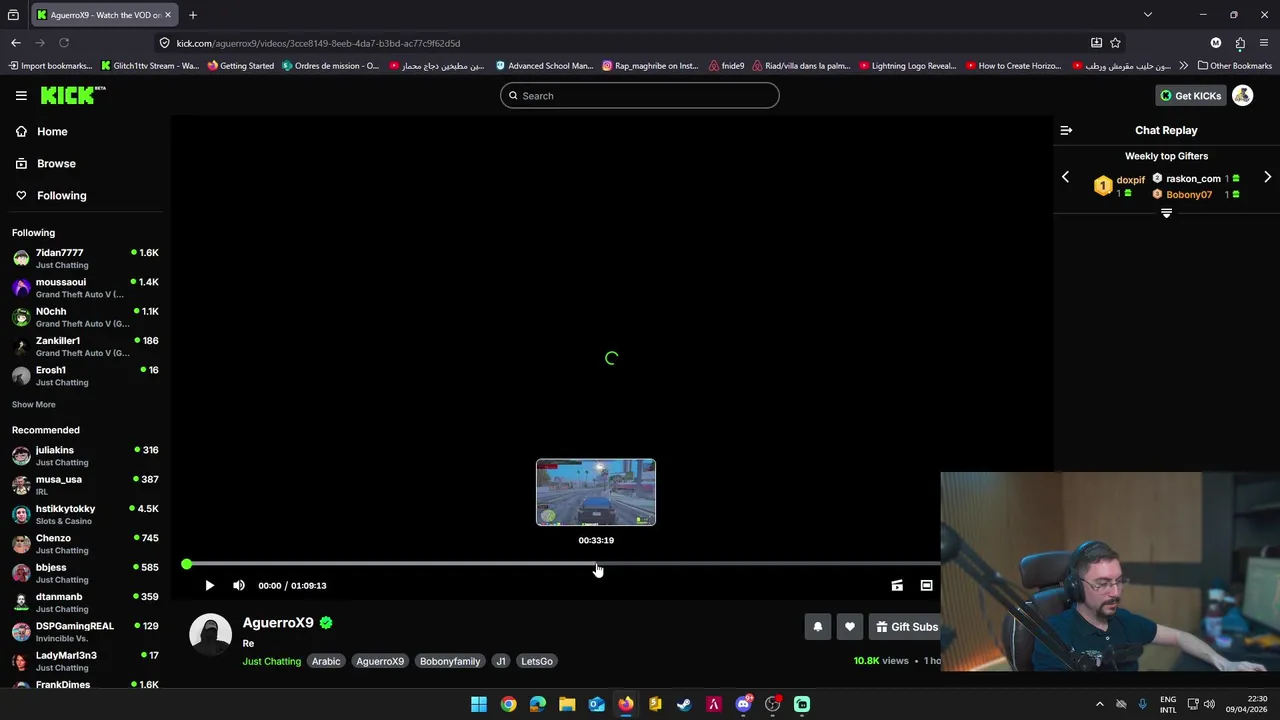This screenshot has height=720, width=1280.
Task: Go to next top gifters page
Action: [1267, 177]
